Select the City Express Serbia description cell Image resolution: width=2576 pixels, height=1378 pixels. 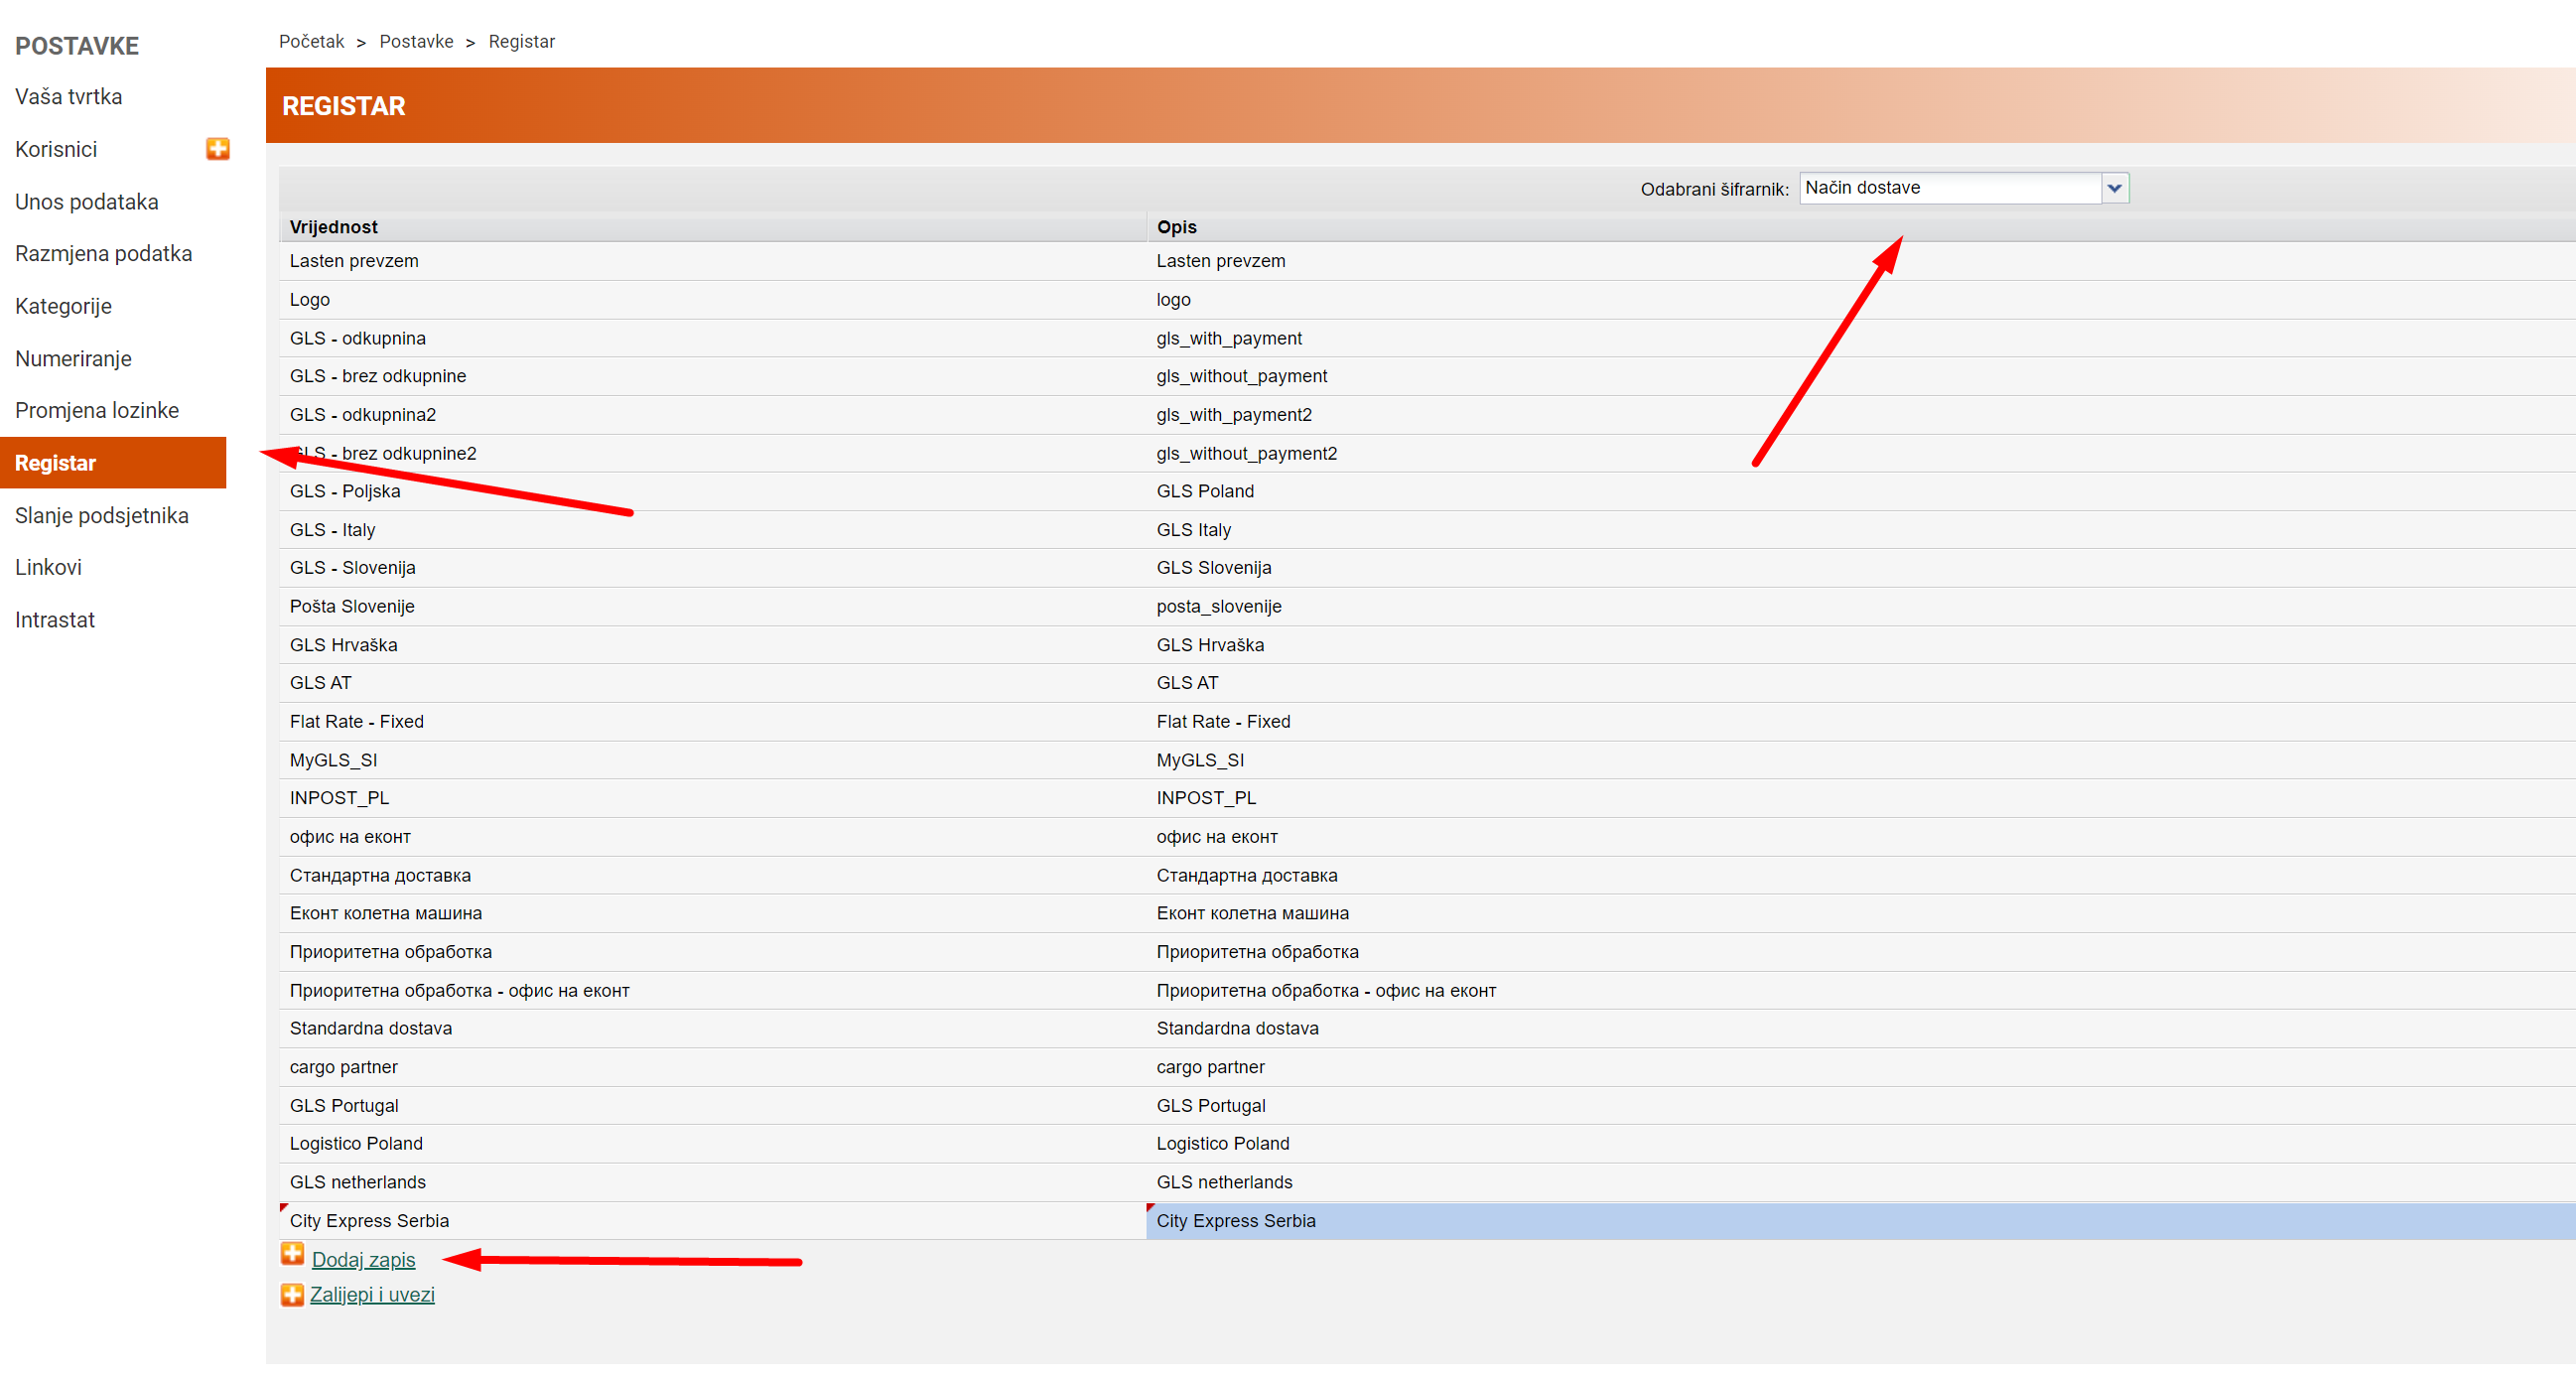tap(1236, 1221)
